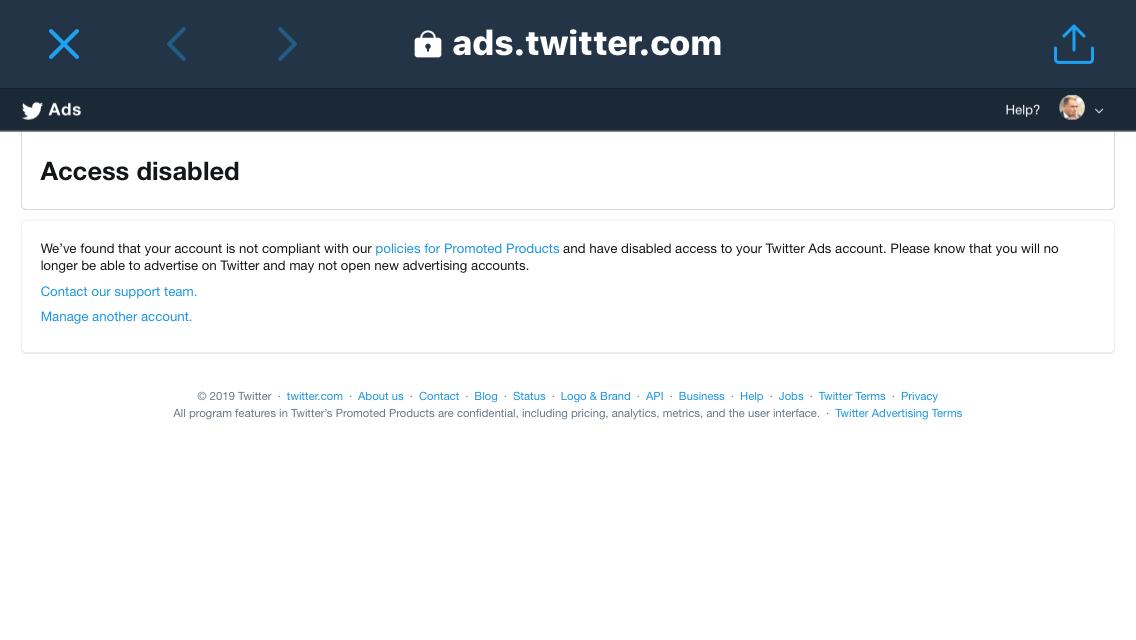Image resolution: width=1136 pixels, height=640 pixels.
Task: Open the Help? menu
Action: [1022, 110]
